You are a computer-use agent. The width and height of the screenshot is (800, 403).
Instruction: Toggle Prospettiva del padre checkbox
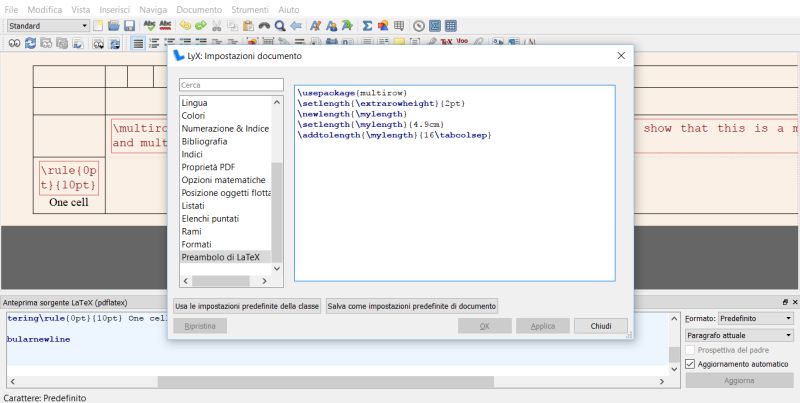[690, 350]
